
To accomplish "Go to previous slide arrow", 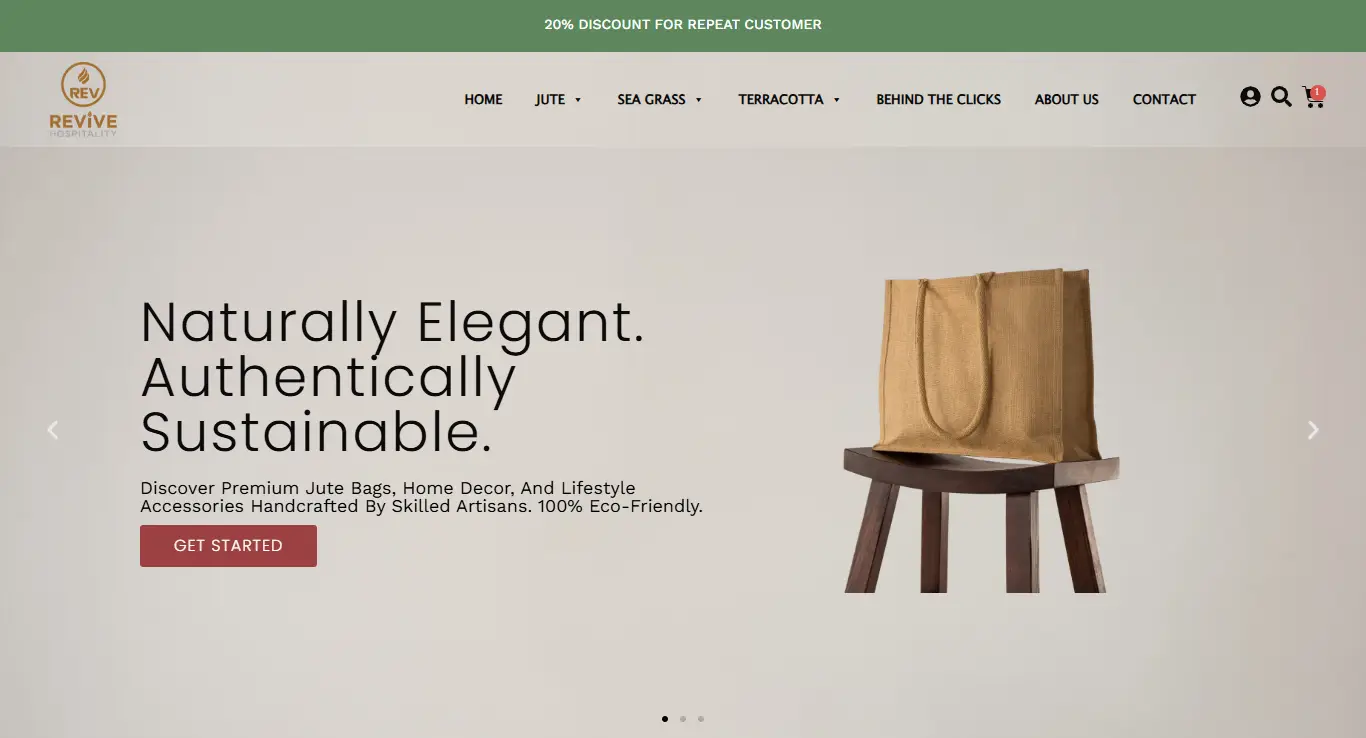I will pos(53,430).
